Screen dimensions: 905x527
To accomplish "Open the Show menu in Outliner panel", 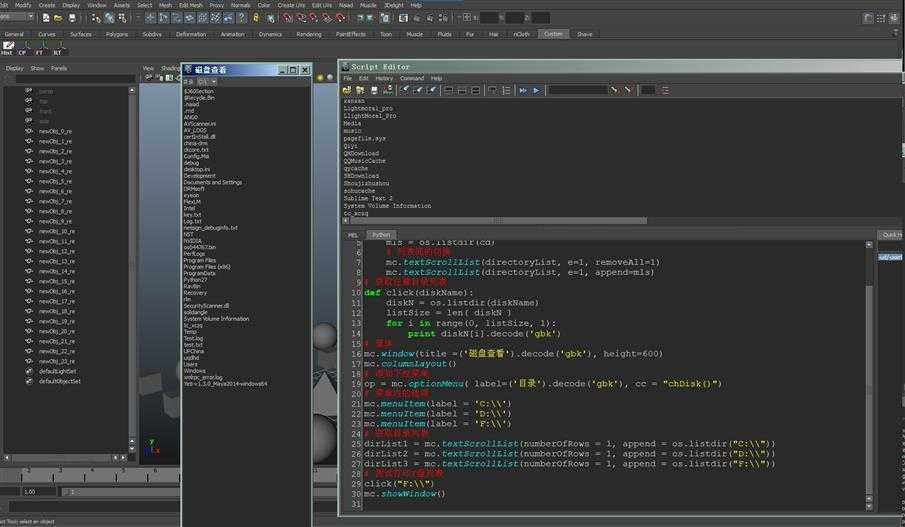I will pyautogui.click(x=37, y=68).
